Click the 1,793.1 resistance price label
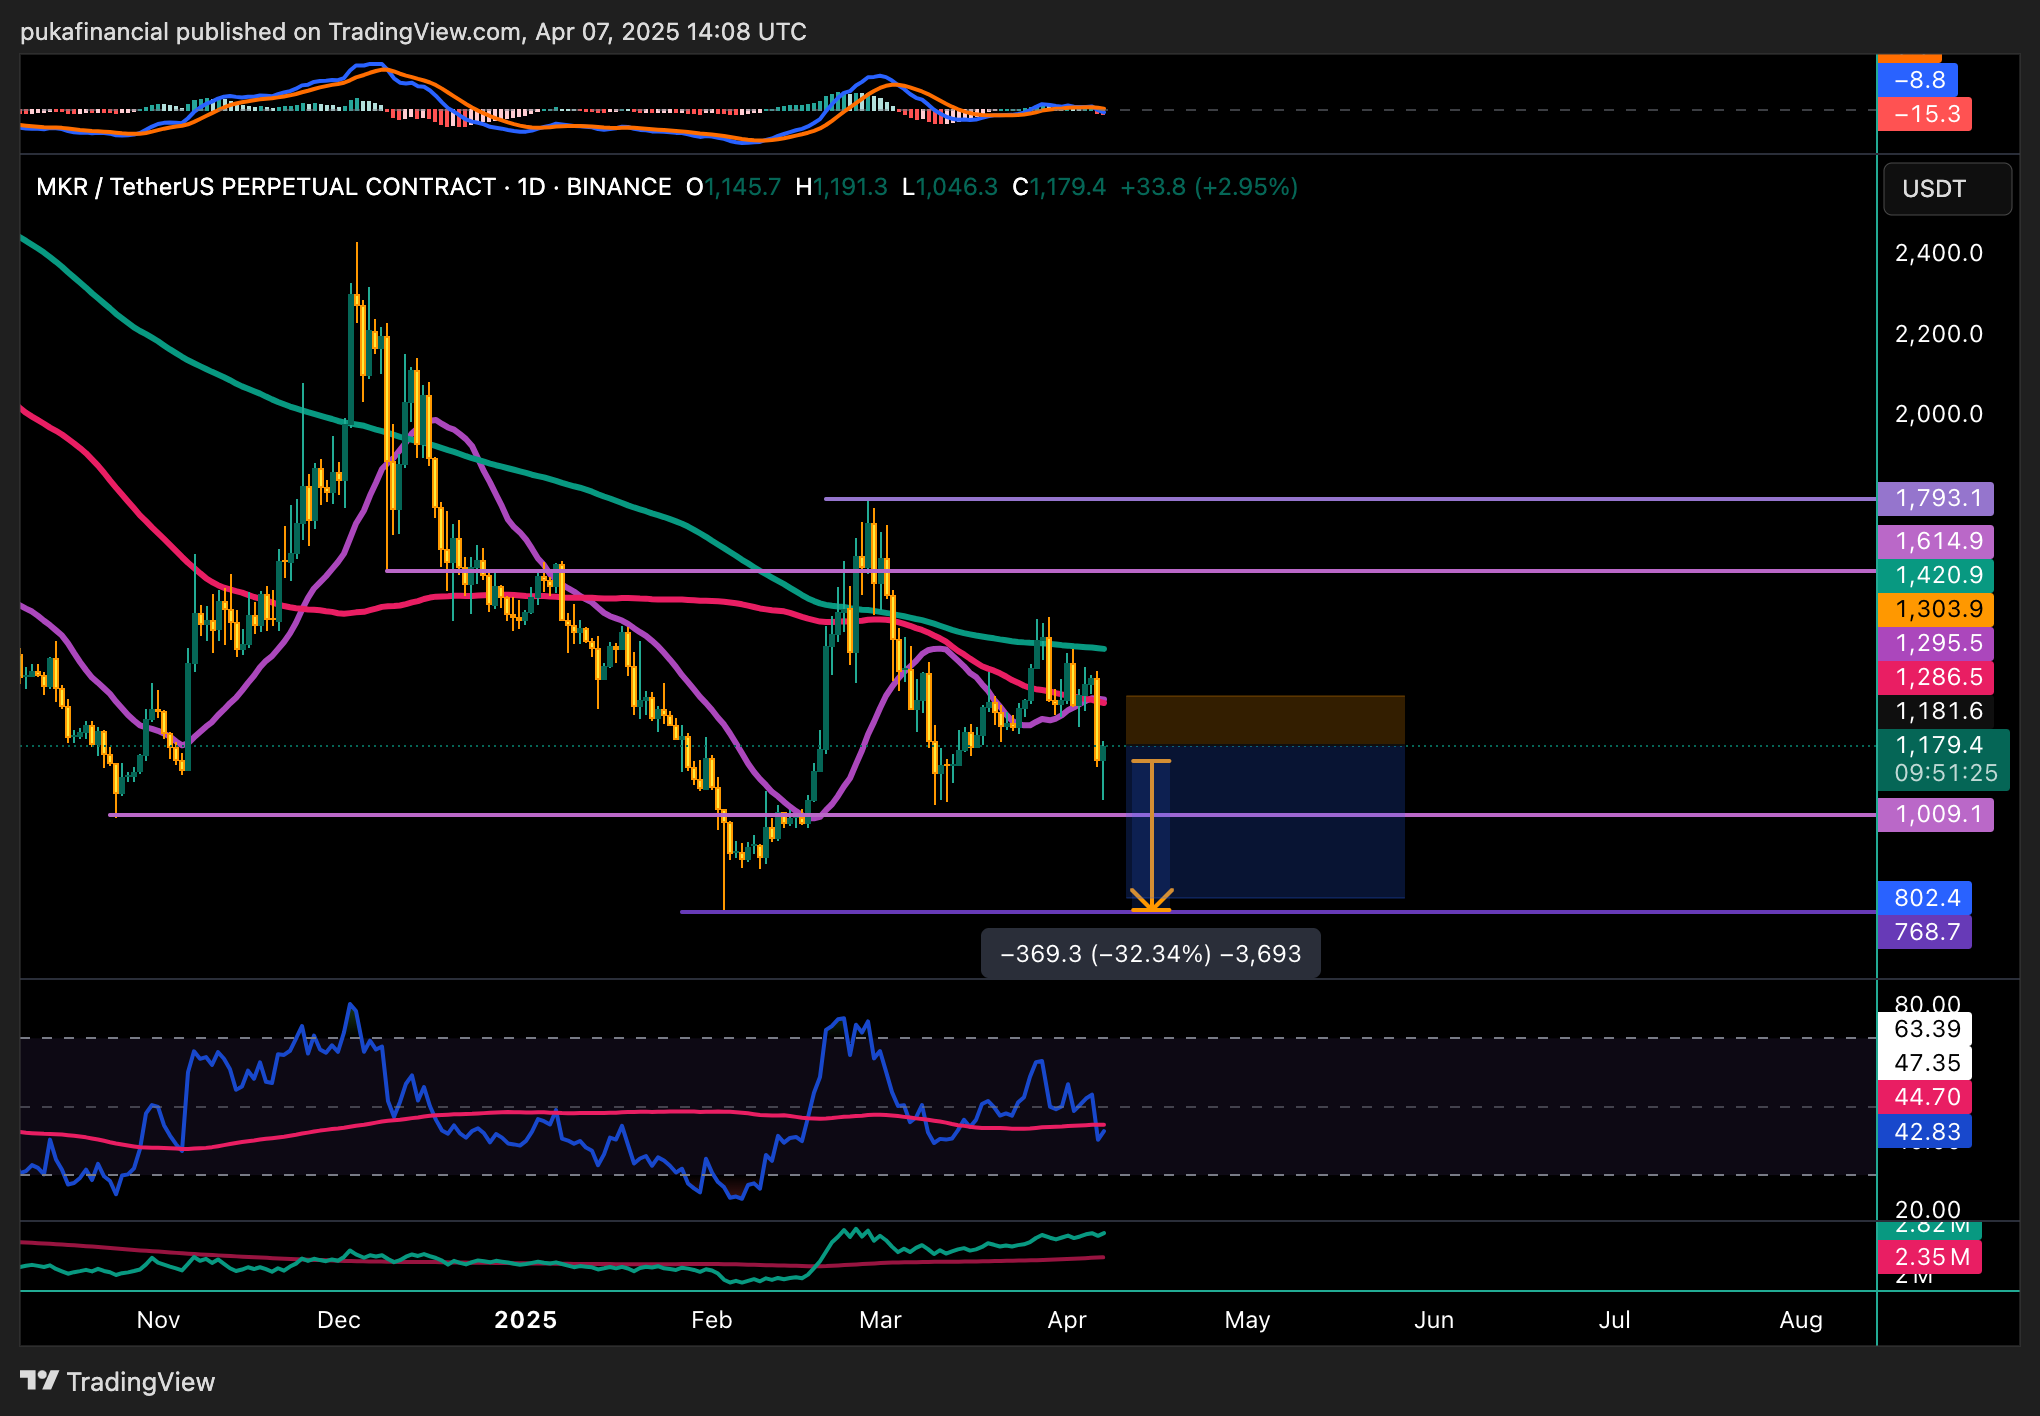The height and width of the screenshot is (1416, 2040). pos(1934,498)
